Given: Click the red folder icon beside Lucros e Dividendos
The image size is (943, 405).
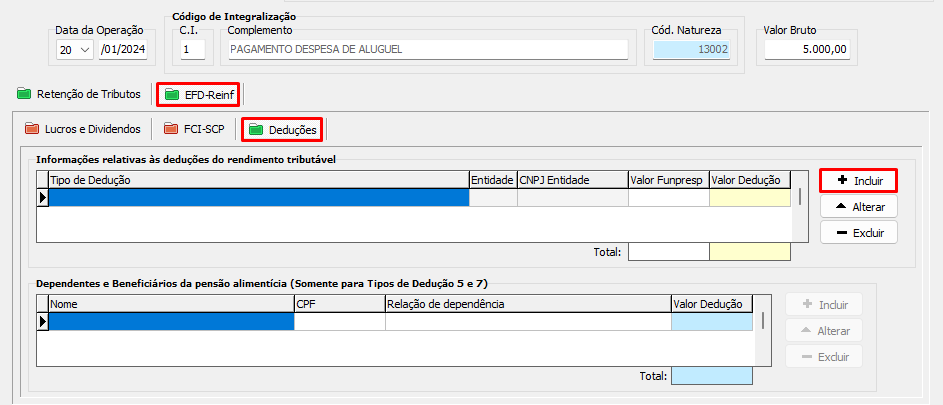Looking at the screenshot, I should click(x=32, y=129).
